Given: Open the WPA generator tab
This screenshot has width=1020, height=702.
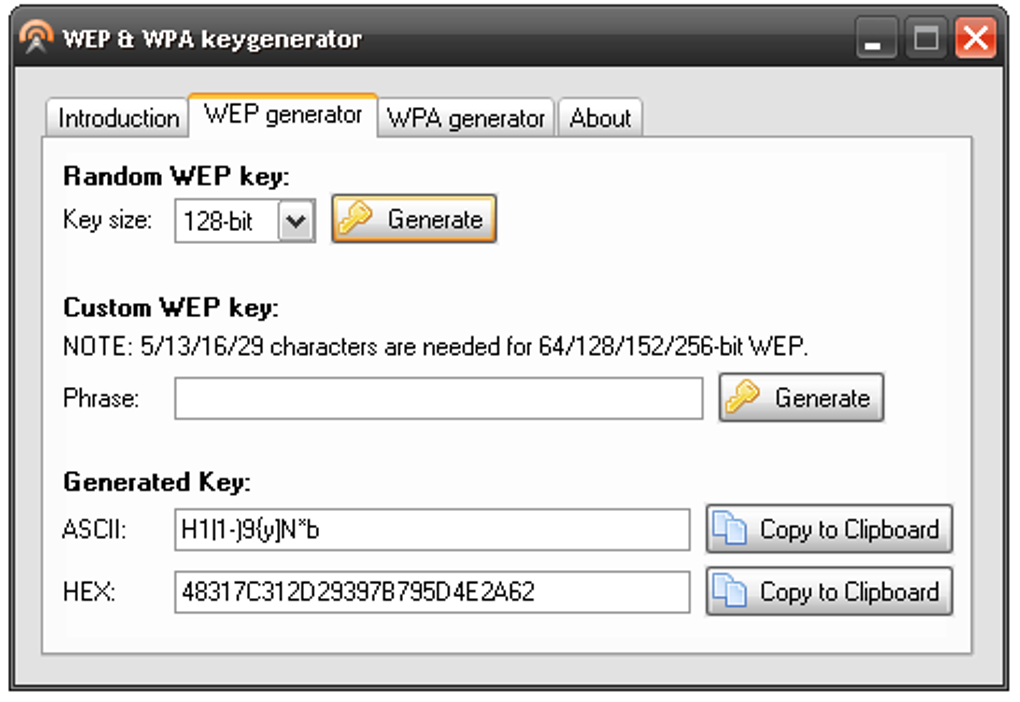Looking at the screenshot, I should (466, 118).
